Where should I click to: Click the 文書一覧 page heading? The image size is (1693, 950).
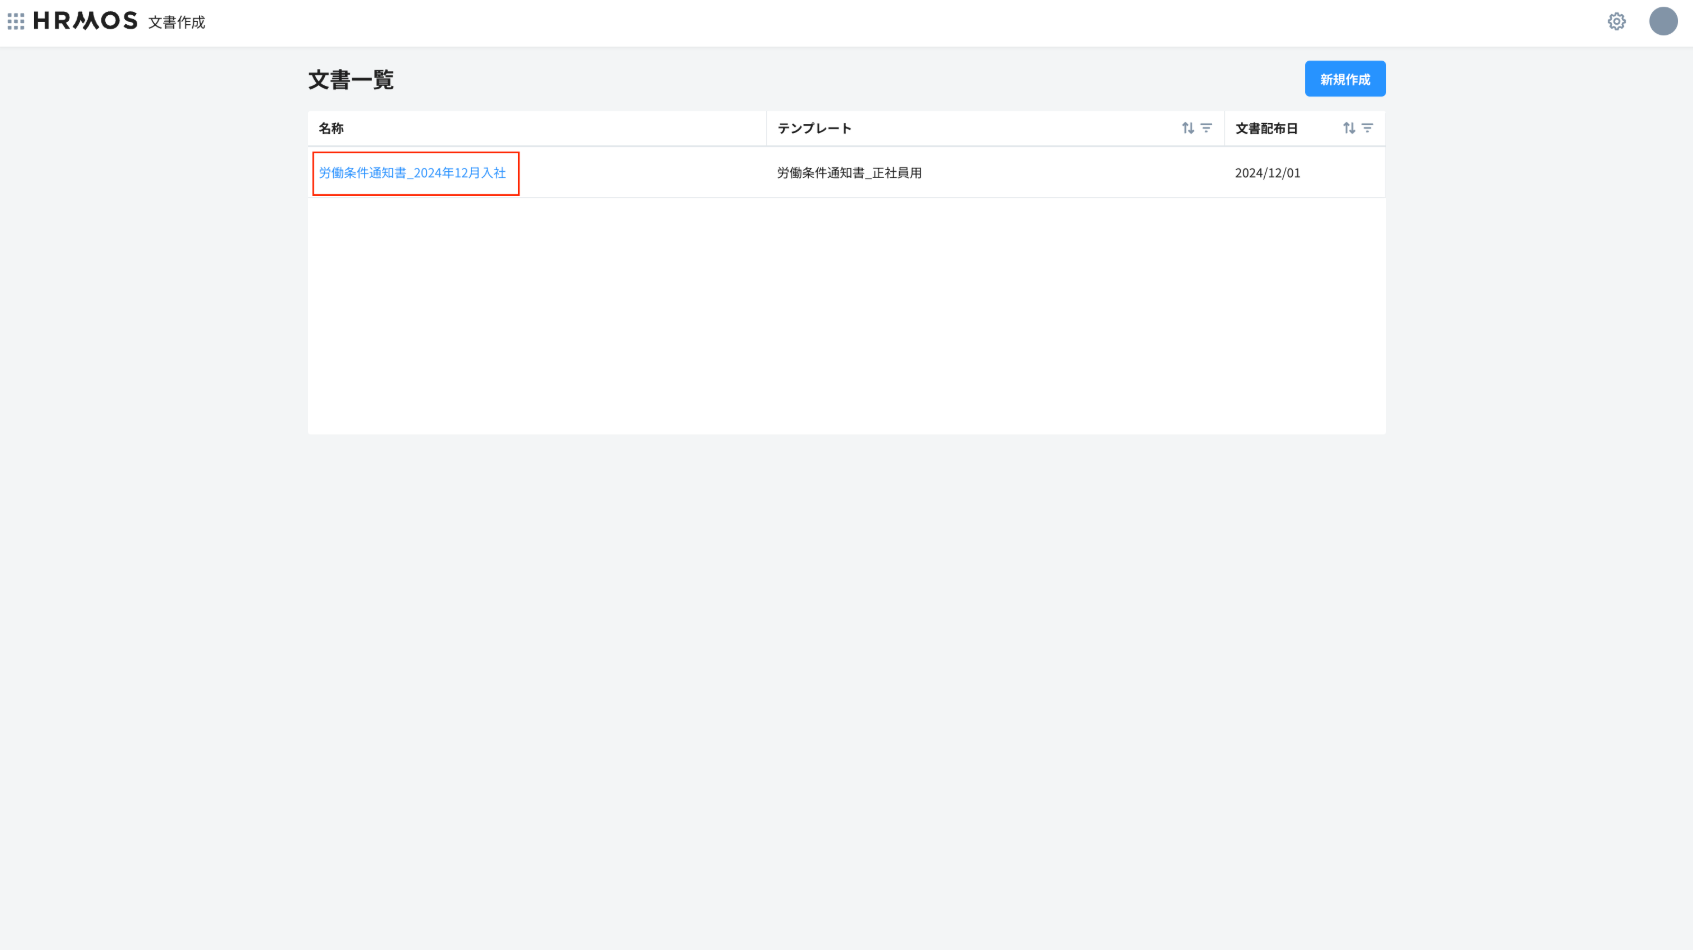click(351, 80)
